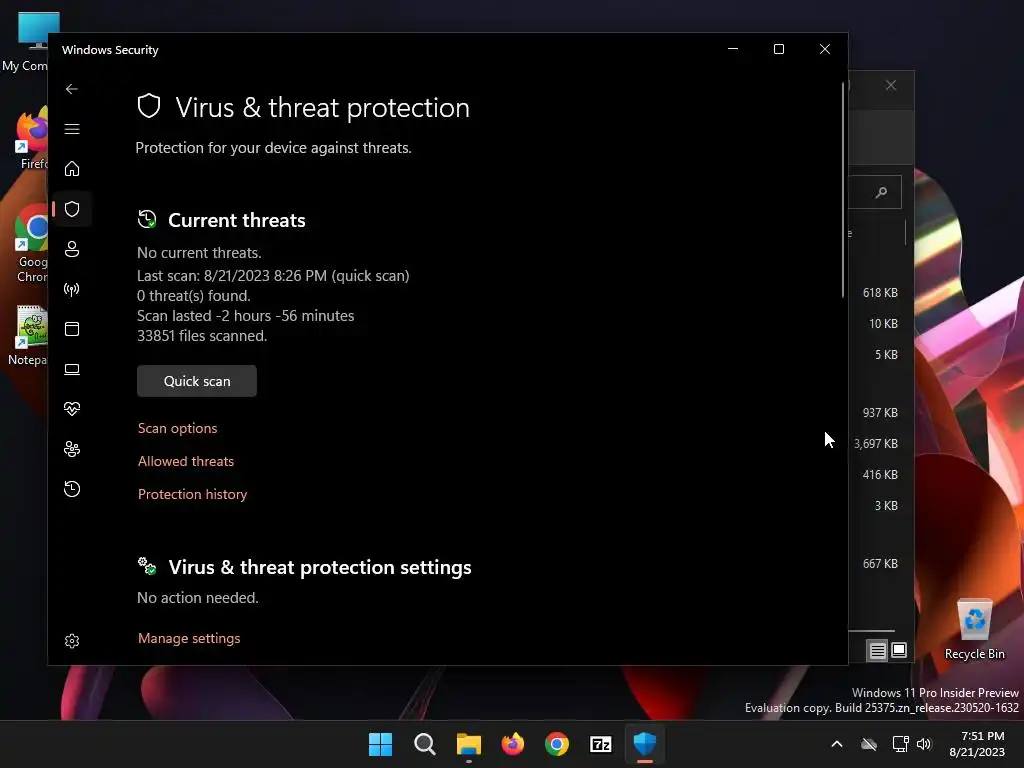Click the My Computer desktop icon
This screenshot has width=1024, height=768.
25,42
